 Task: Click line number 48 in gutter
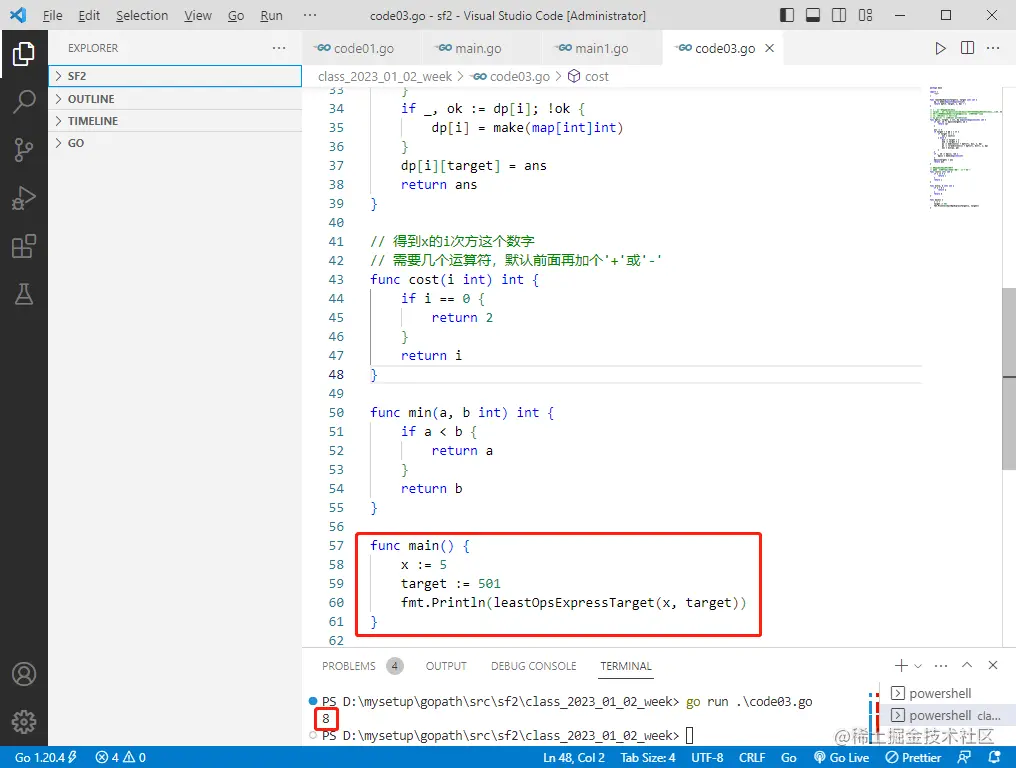tap(336, 375)
